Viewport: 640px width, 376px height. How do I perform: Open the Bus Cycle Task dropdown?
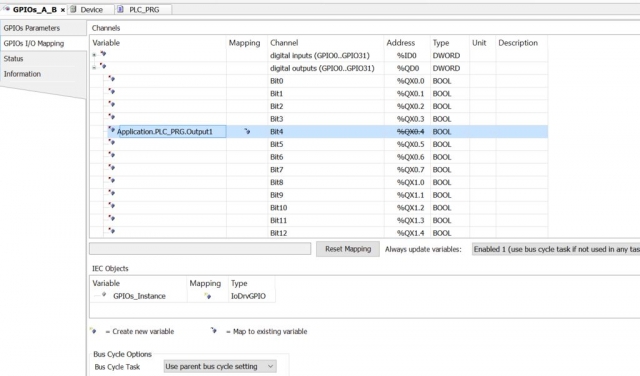(x=220, y=367)
